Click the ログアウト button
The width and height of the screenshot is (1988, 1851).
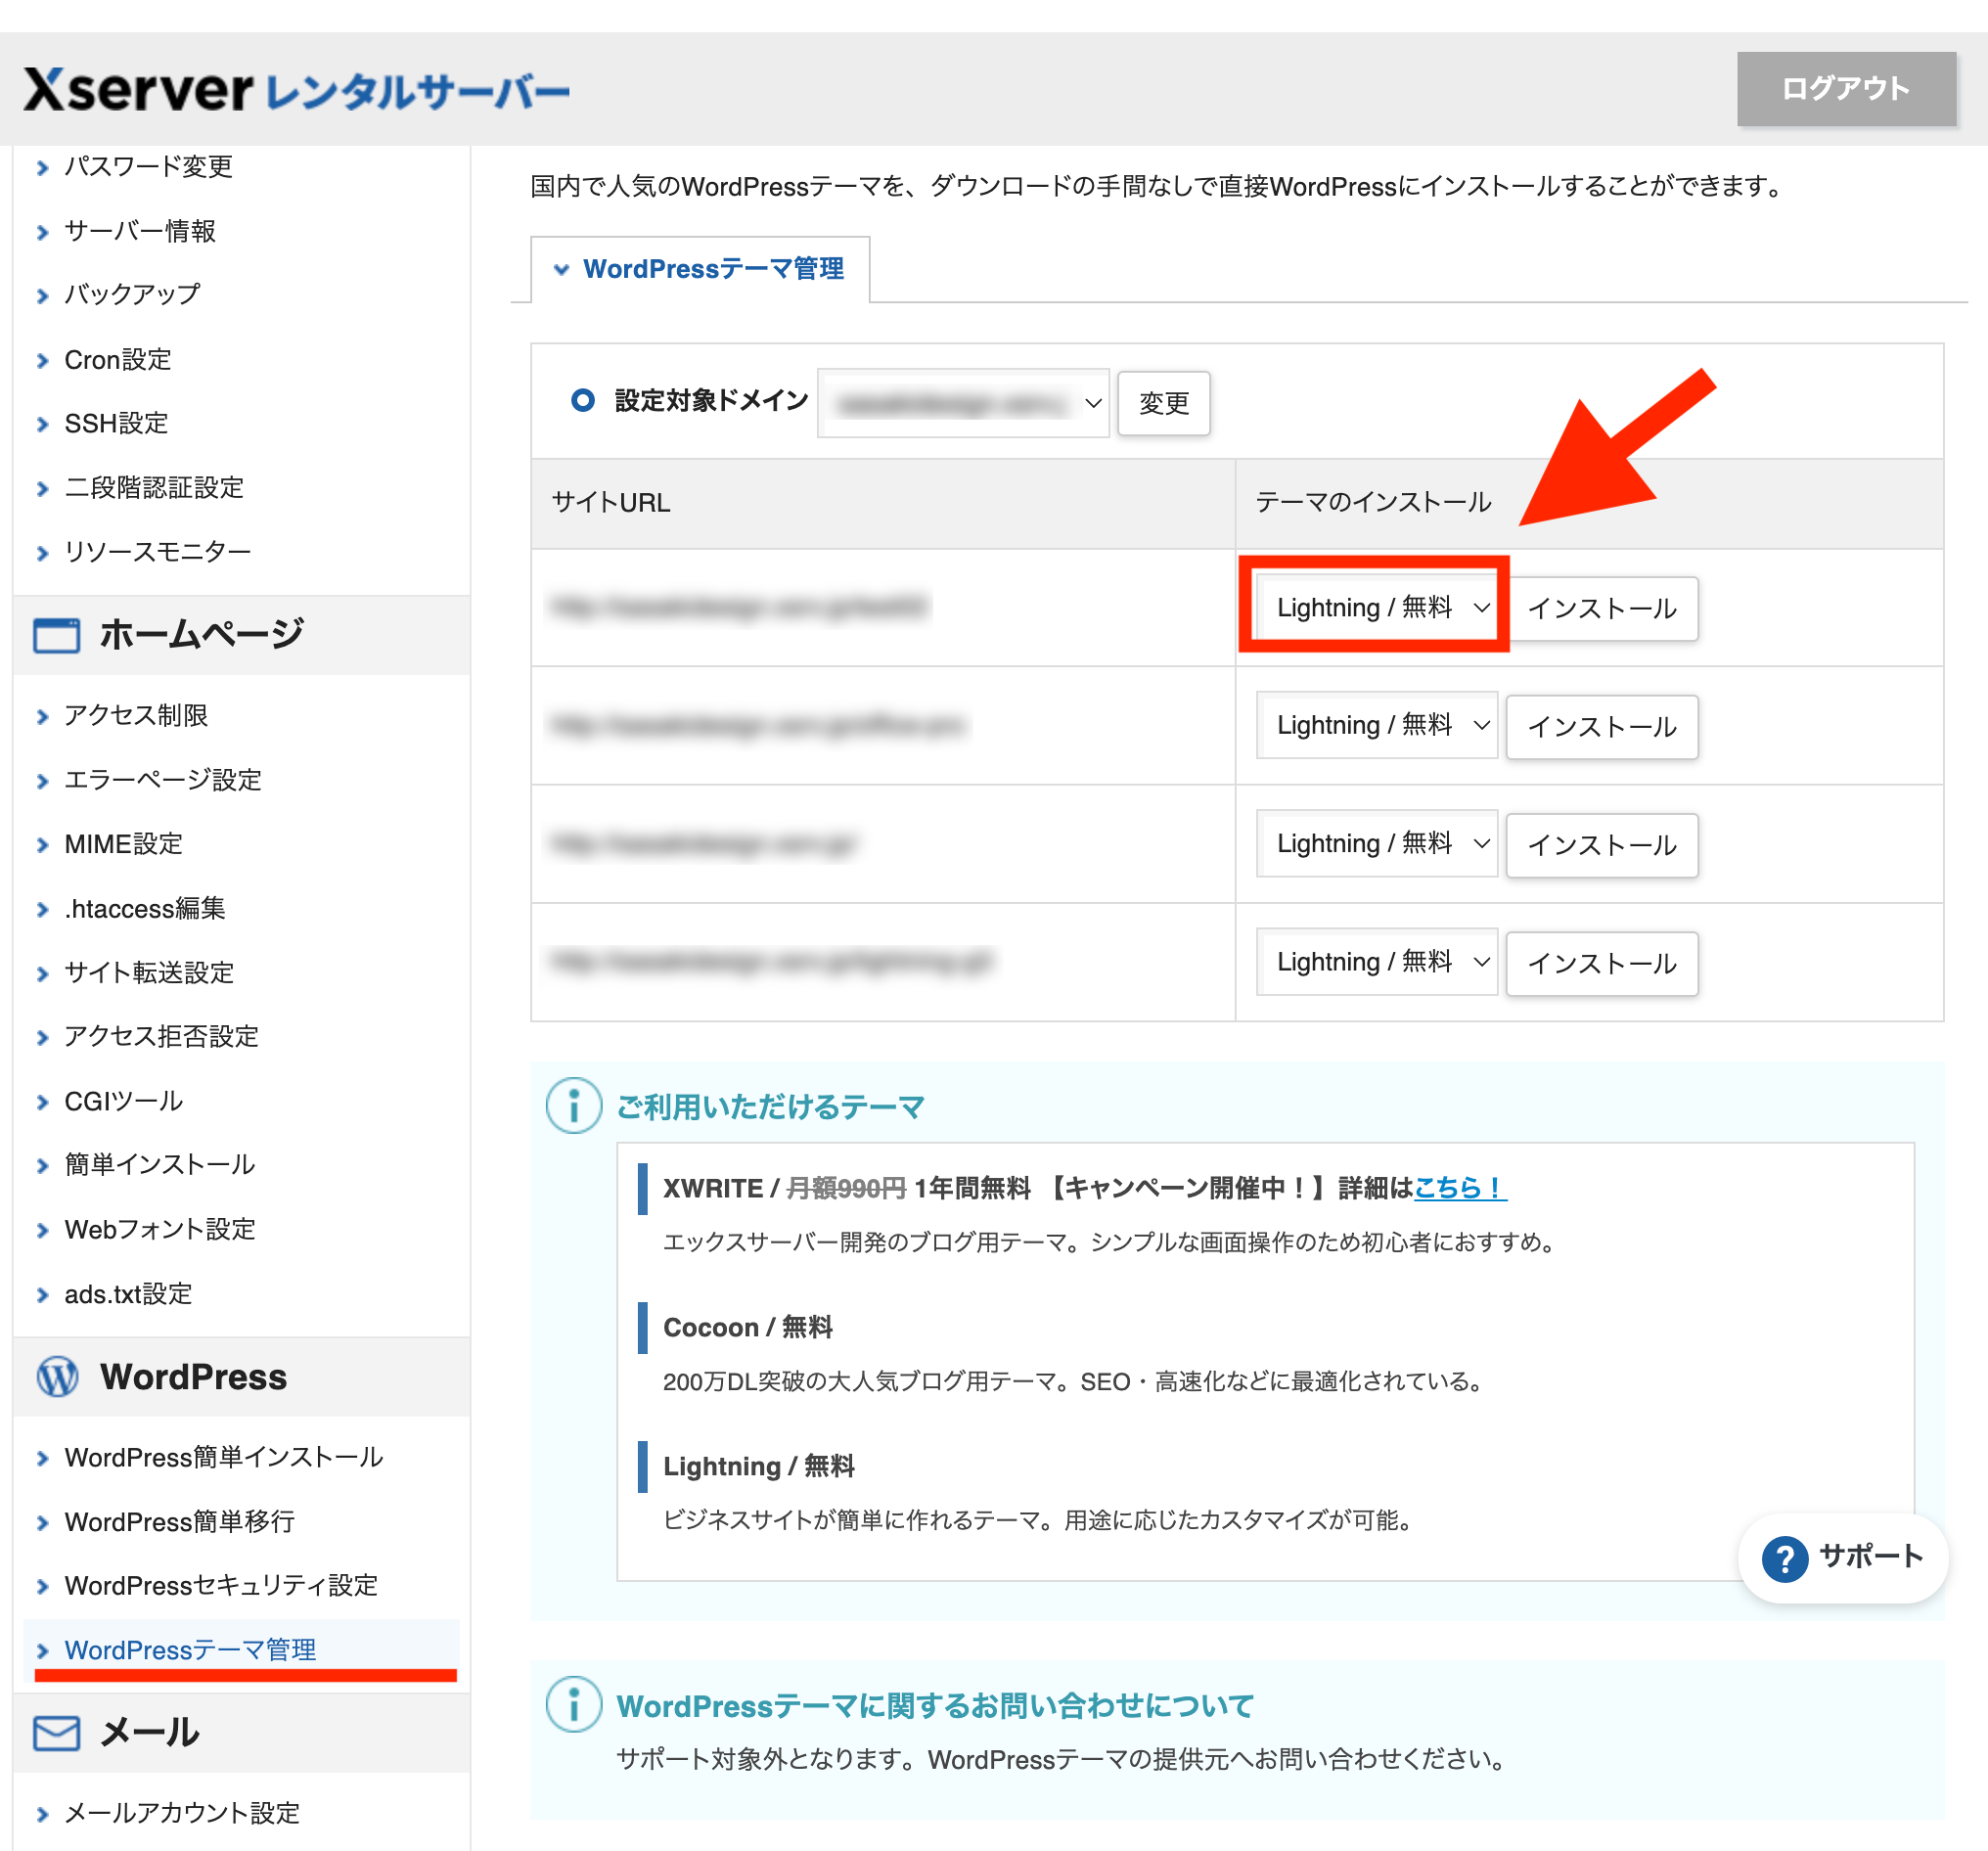point(1846,88)
